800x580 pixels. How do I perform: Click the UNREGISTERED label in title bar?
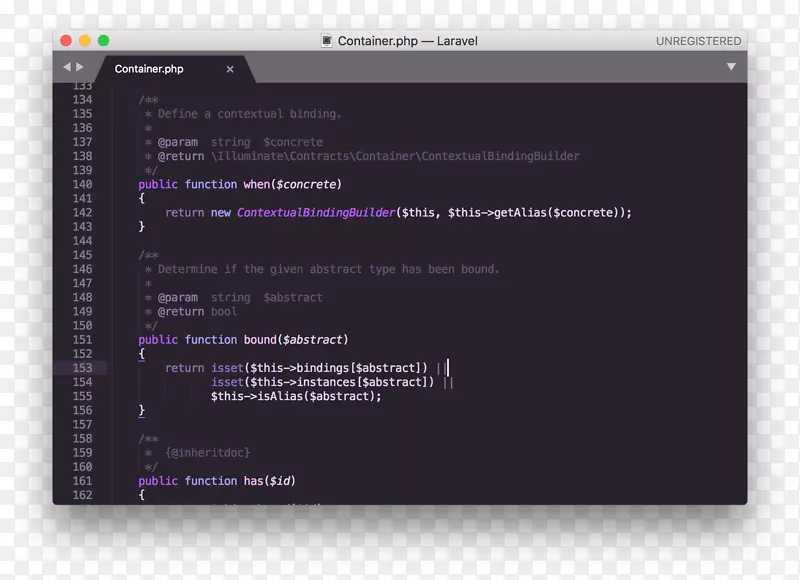click(698, 41)
